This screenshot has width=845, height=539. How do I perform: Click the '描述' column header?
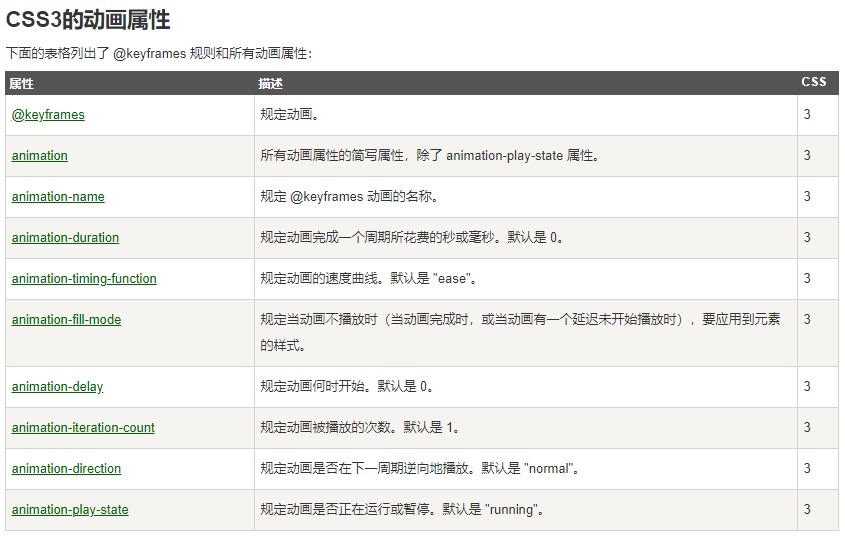271,84
